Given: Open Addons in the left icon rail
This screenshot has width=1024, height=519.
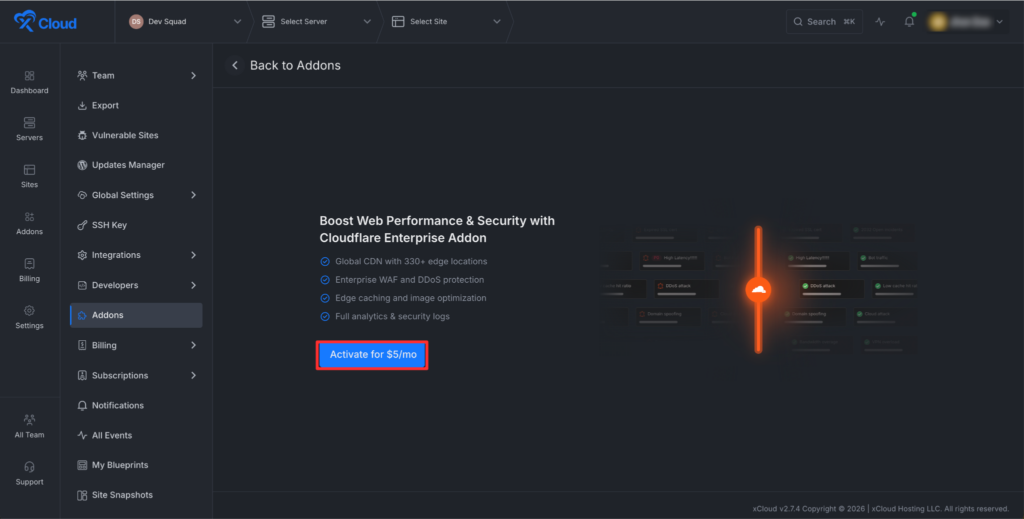Looking at the screenshot, I should (29, 223).
